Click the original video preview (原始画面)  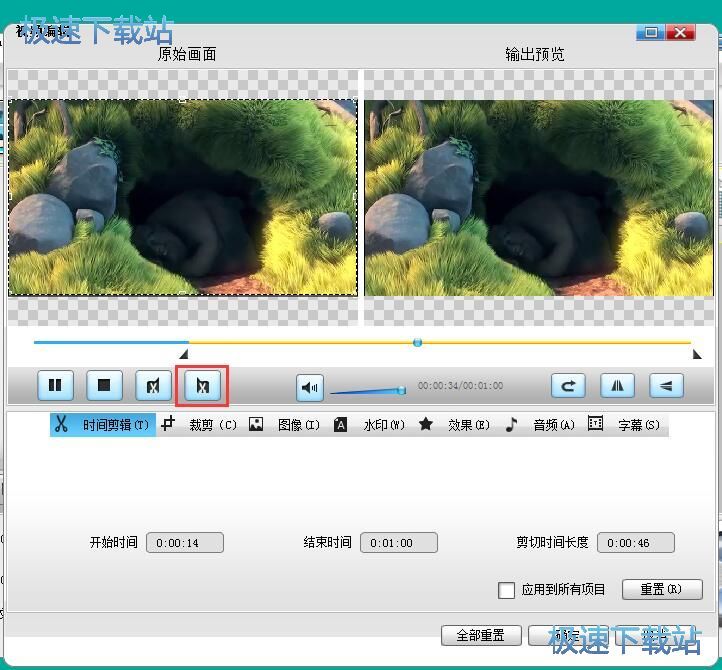183,198
